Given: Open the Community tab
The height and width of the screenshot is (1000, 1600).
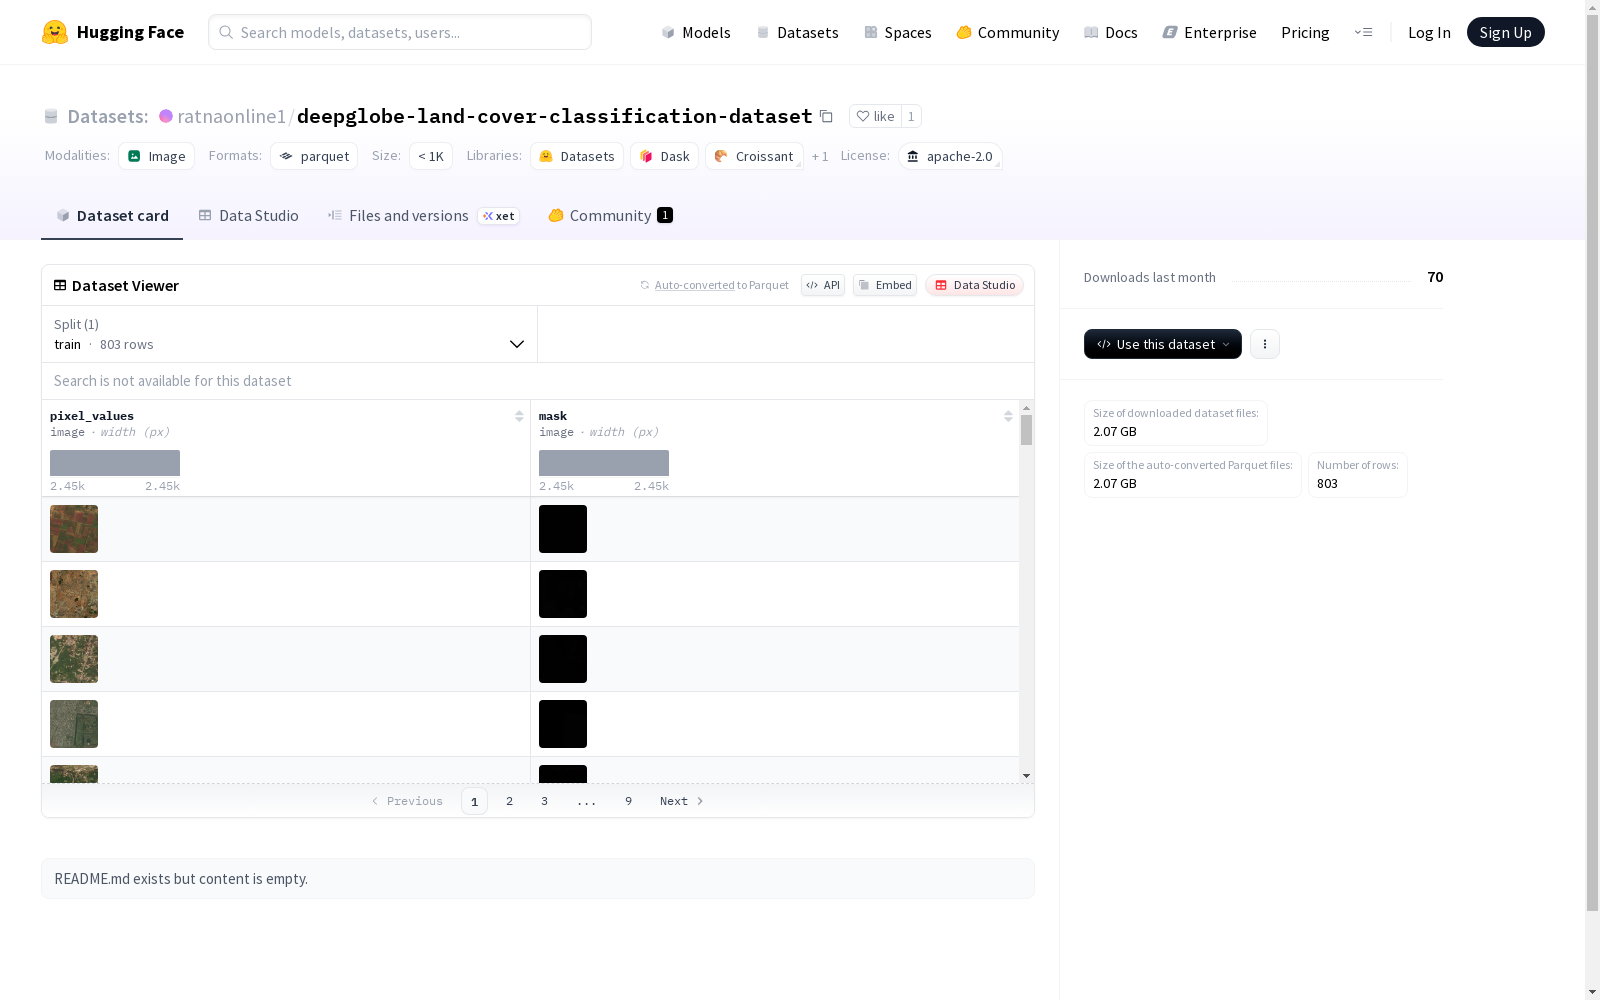Looking at the screenshot, I should 610,216.
